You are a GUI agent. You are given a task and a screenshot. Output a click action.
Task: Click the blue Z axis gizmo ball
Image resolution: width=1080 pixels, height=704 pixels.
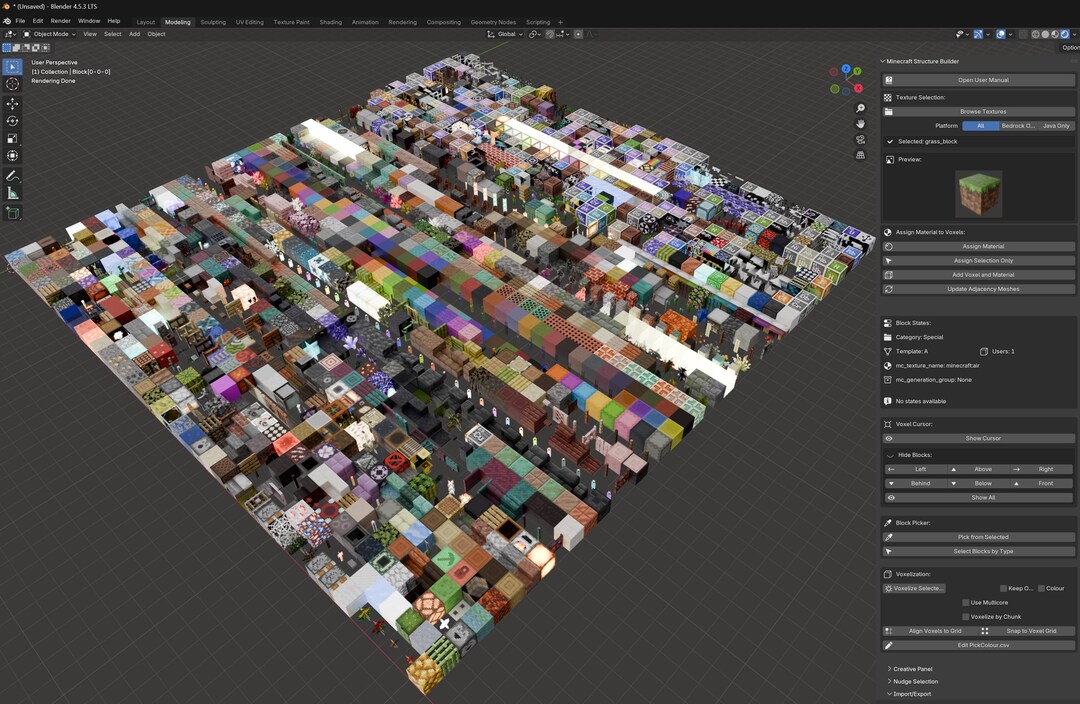(846, 69)
